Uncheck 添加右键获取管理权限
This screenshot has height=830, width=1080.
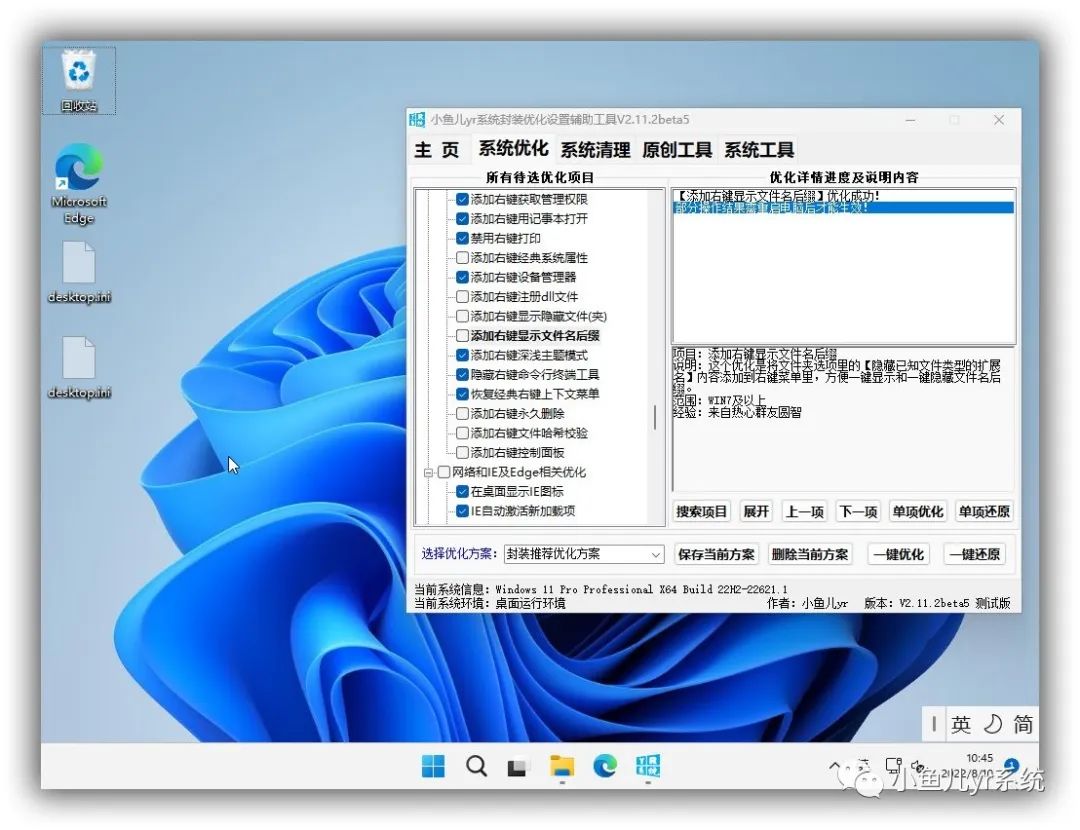(462, 199)
